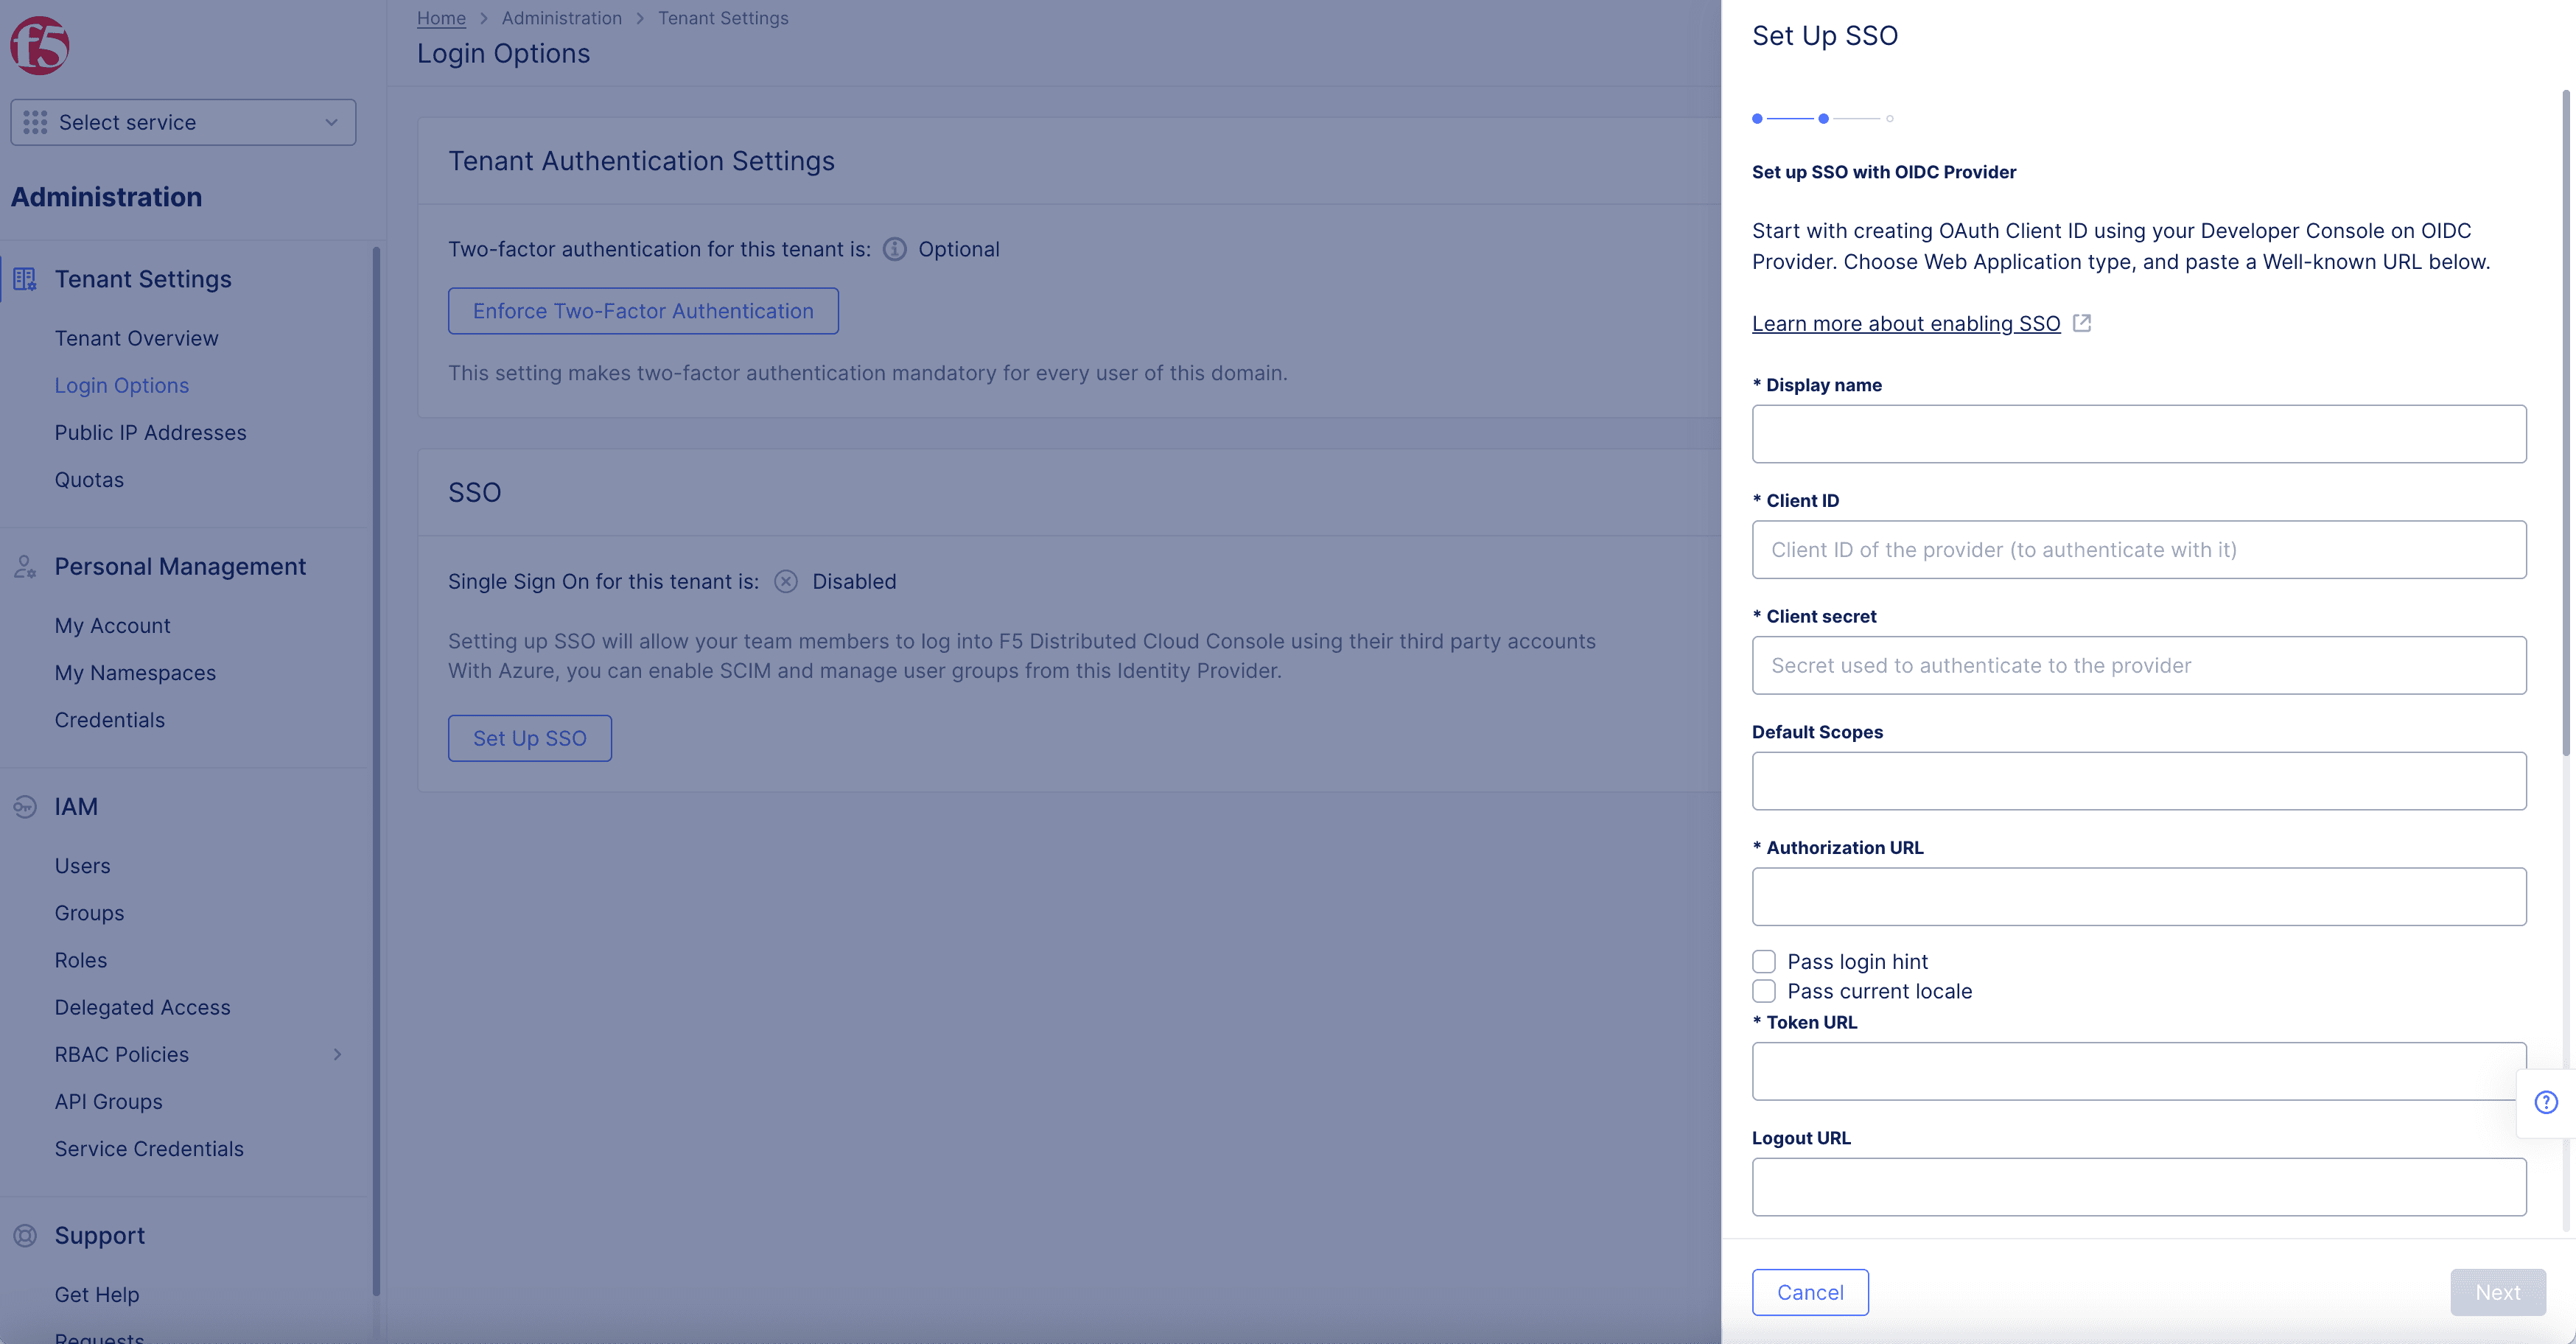Click the Administration breadcrumb
The width and height of the screenshot is (2576, 1344).
[561, 18]
